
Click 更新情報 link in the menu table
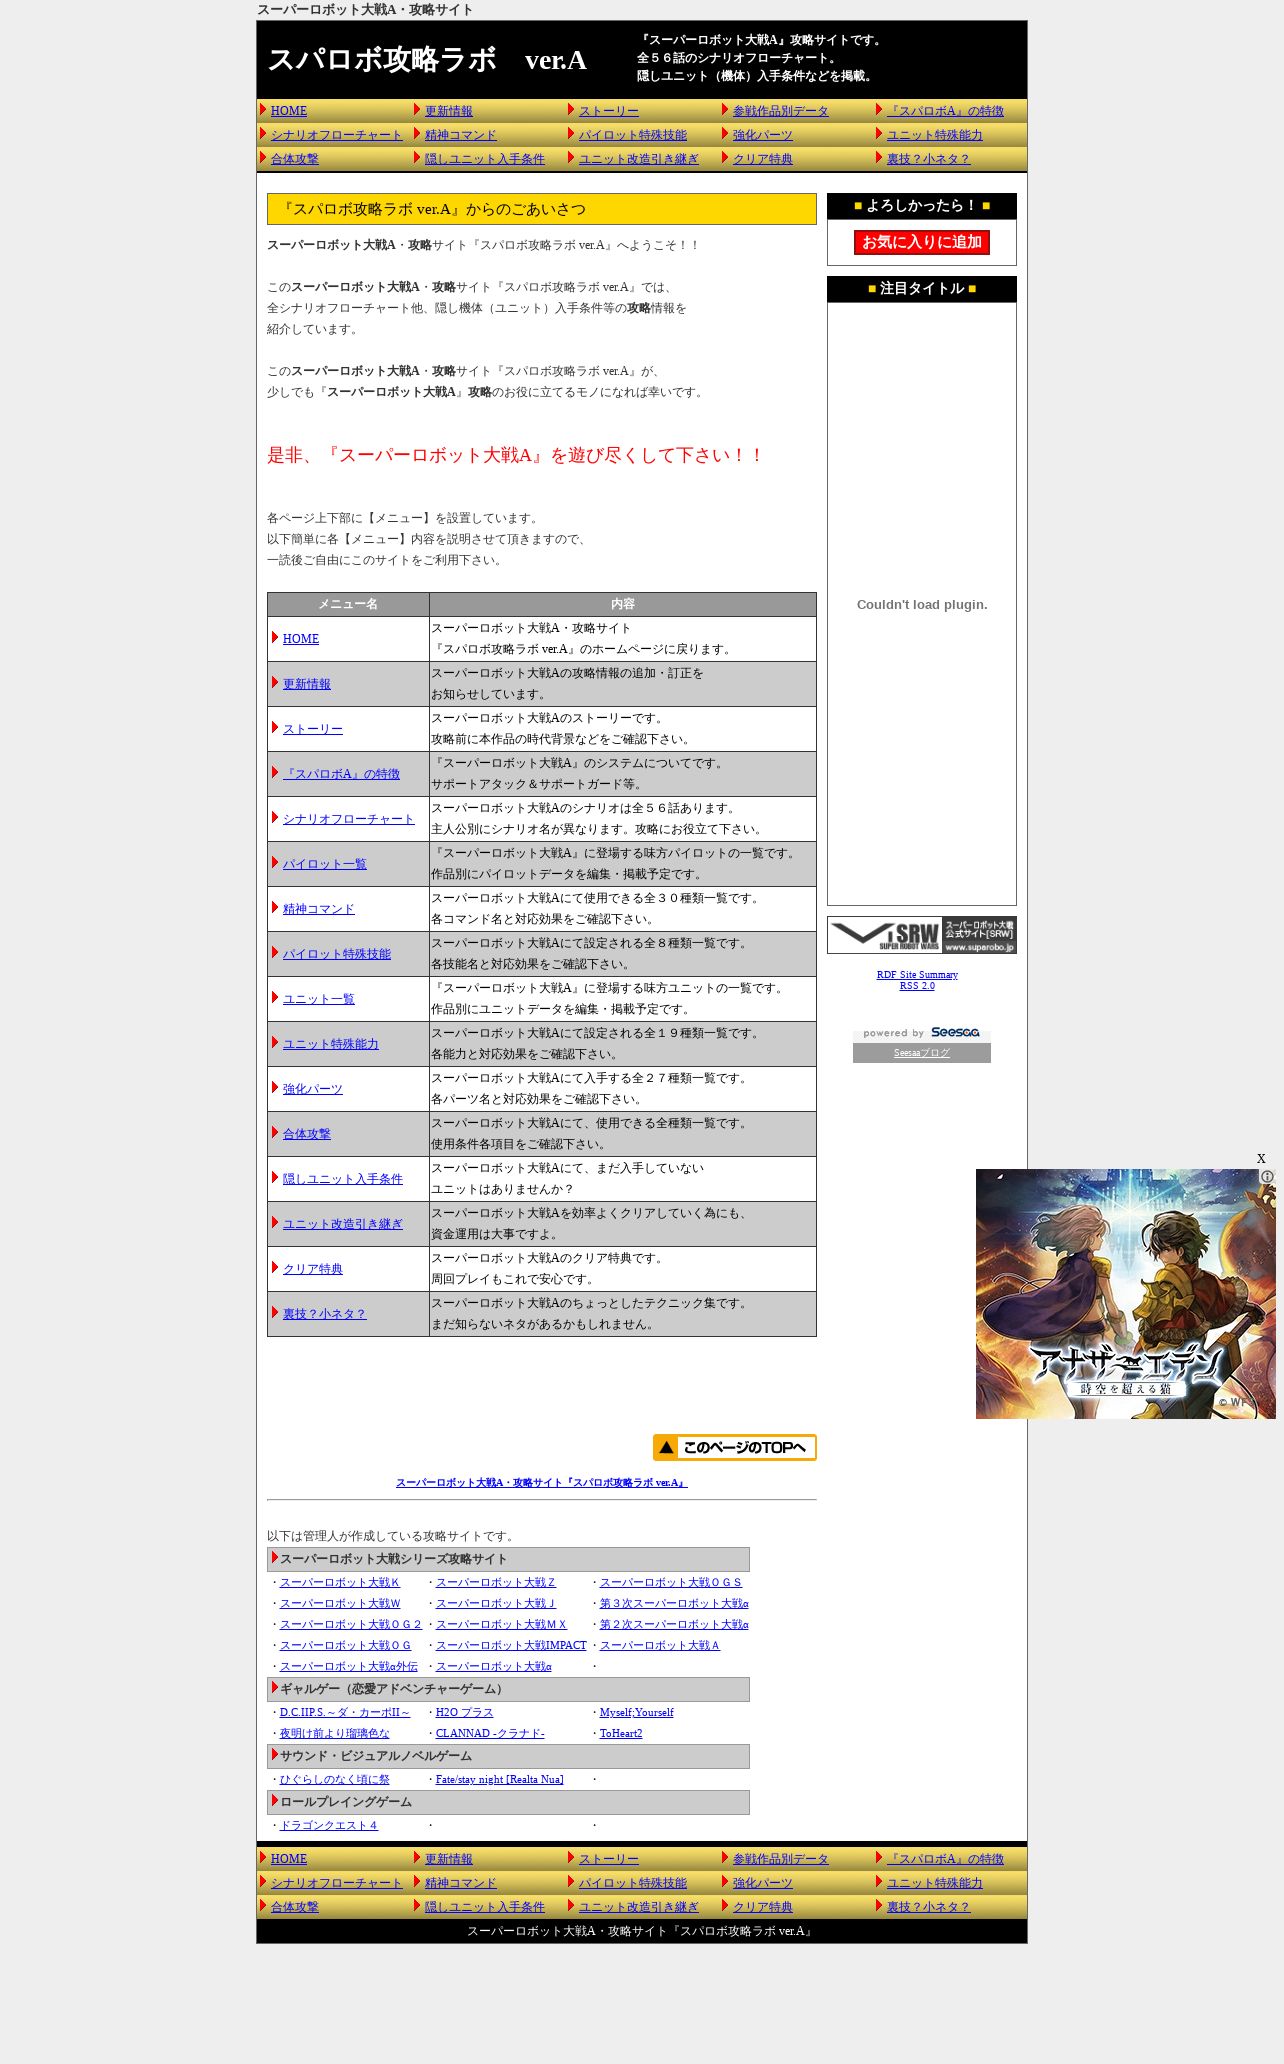pyautogui.click(x=307, y=684)
